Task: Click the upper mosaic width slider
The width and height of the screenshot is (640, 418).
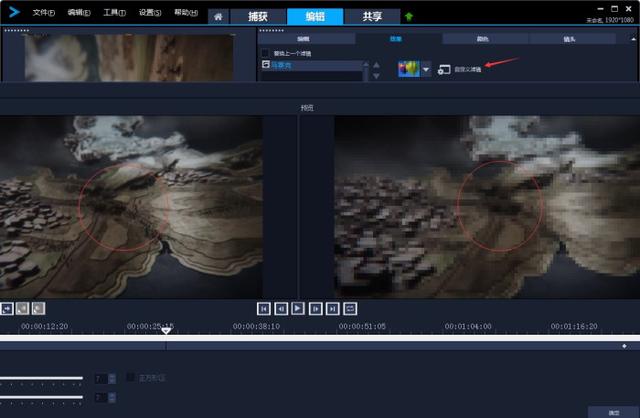Action: 41,378
